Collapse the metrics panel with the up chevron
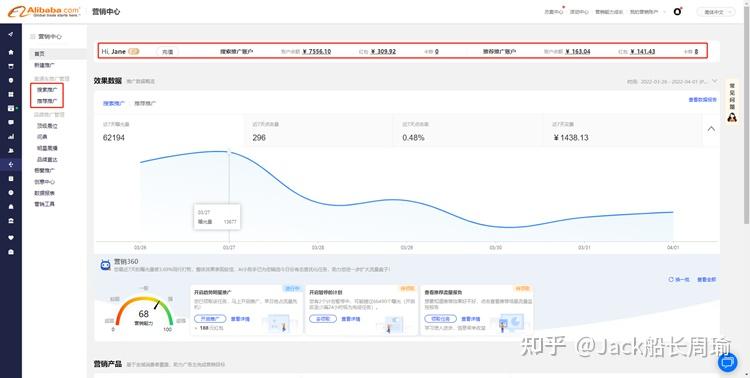 pos(711,129)
